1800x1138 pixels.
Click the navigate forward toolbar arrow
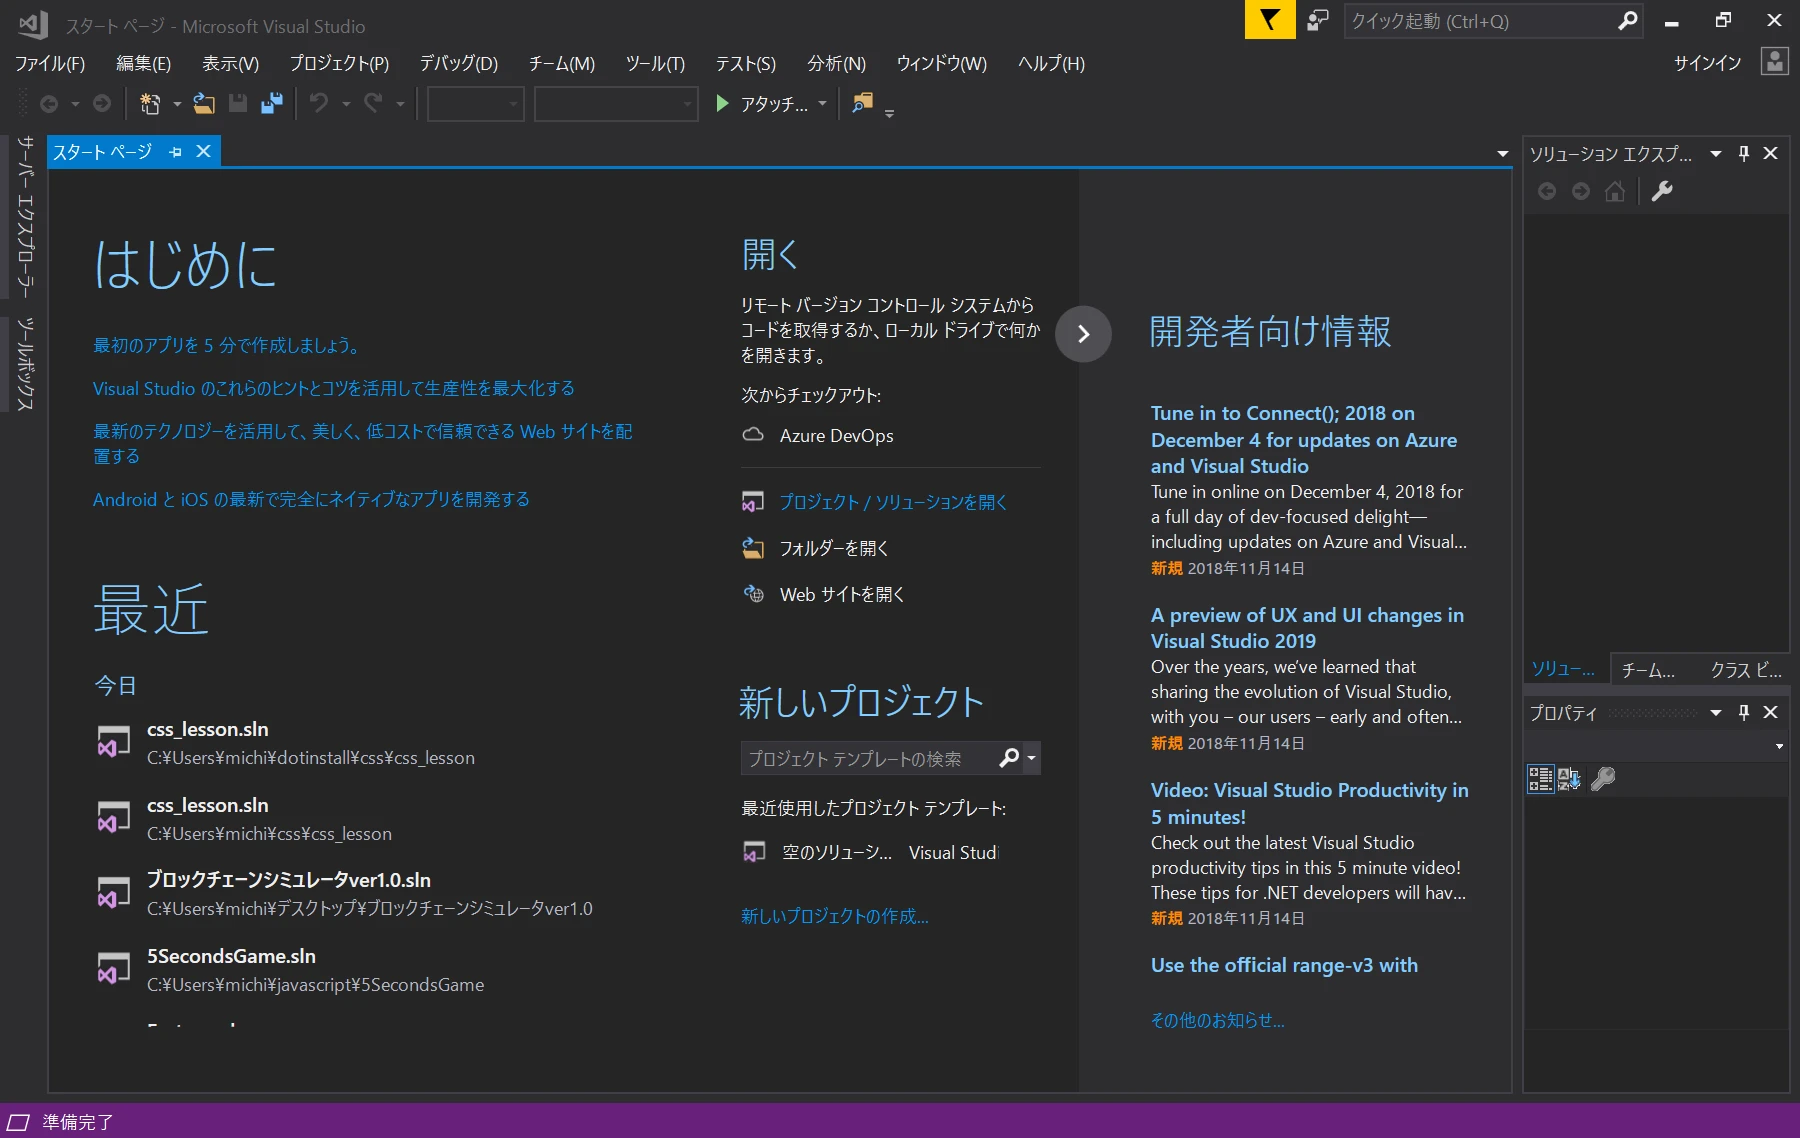[102, 103]
